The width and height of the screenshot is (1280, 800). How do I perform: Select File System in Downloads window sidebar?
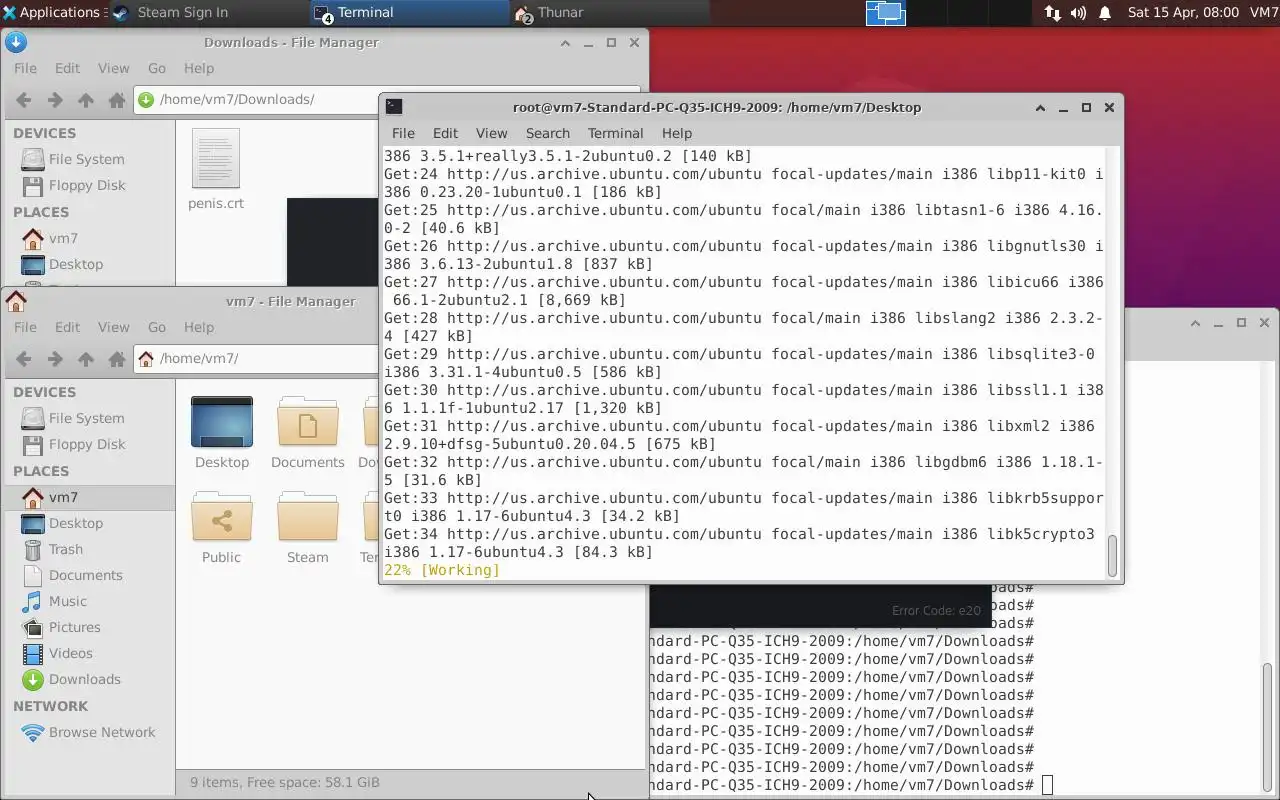(87, 159)
